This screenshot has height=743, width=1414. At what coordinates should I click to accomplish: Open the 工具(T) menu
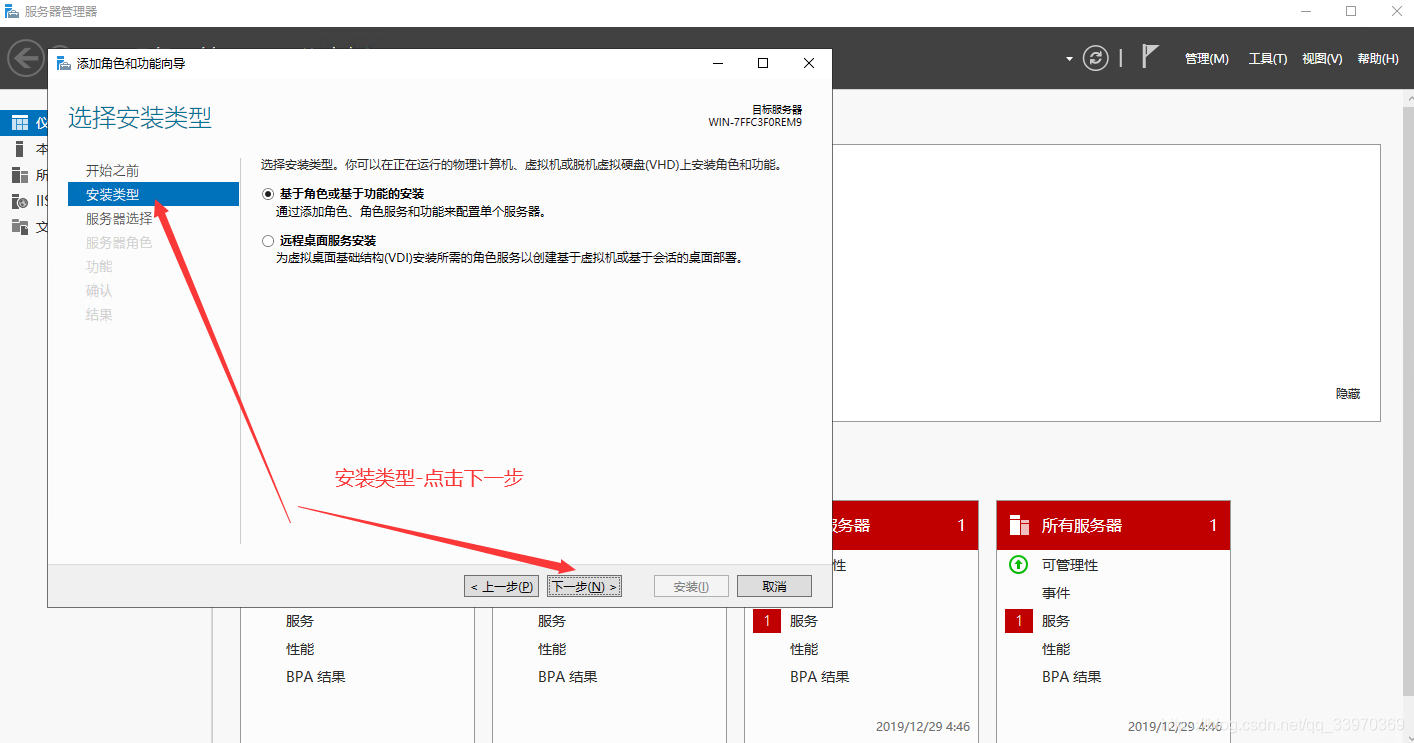(1267, 59)
